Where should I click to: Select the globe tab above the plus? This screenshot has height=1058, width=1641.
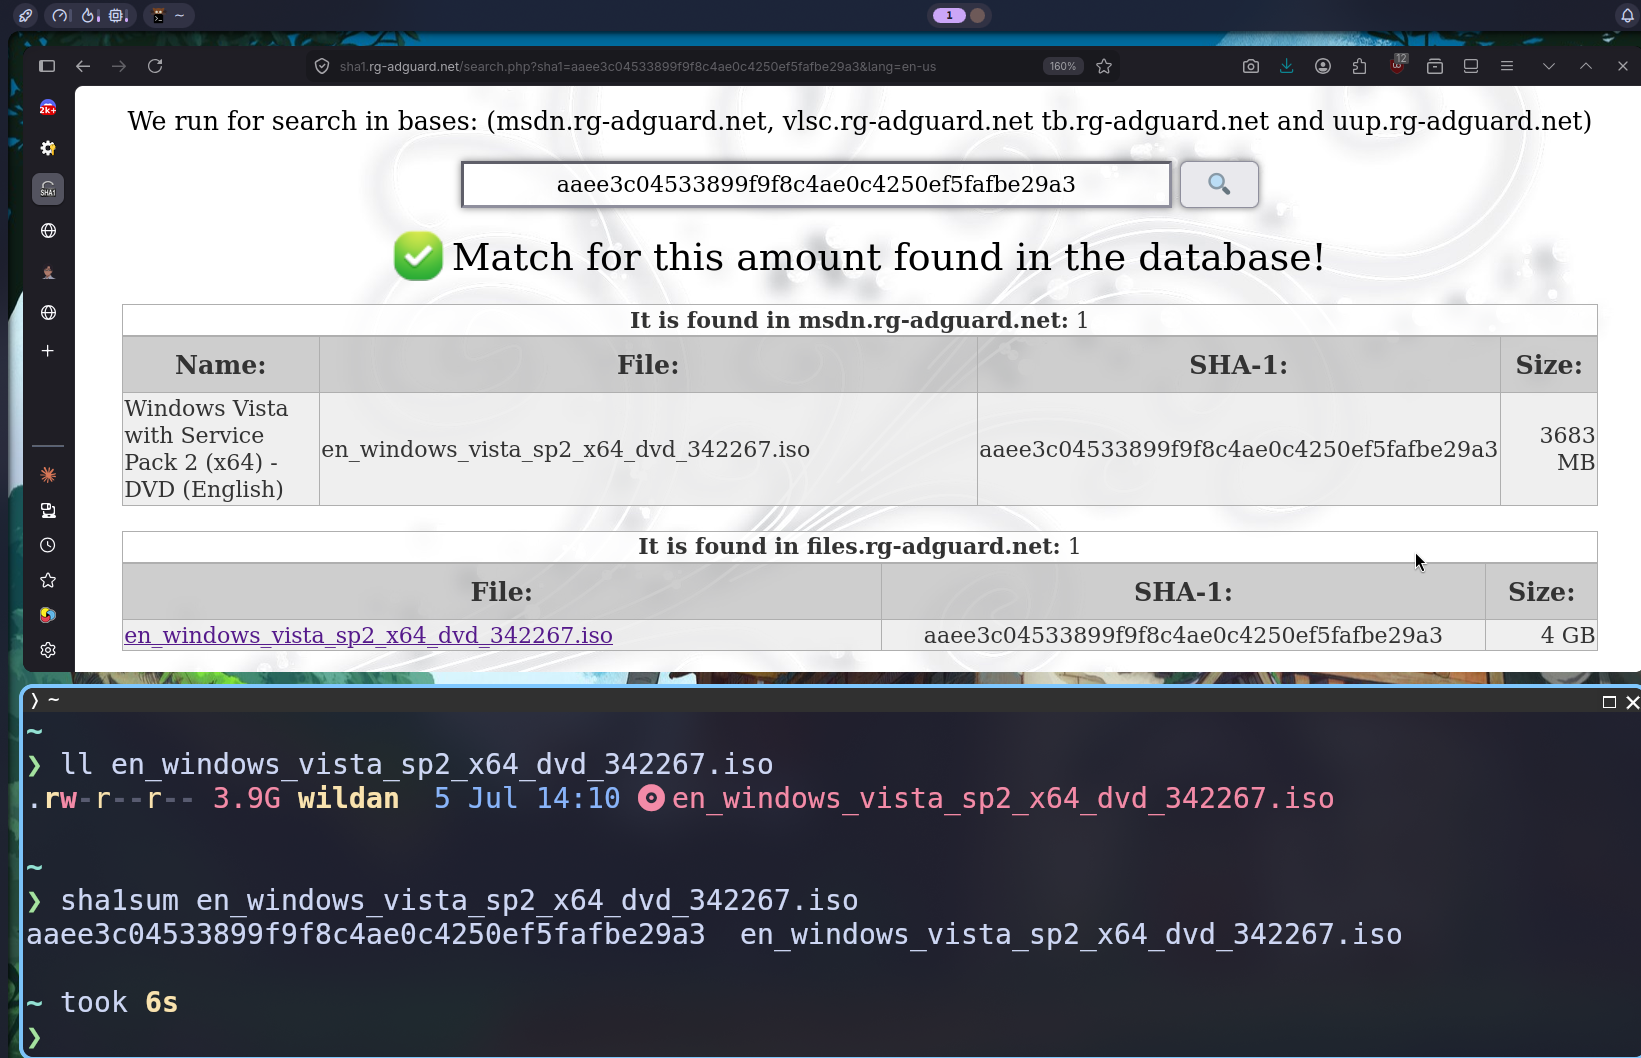47,313
